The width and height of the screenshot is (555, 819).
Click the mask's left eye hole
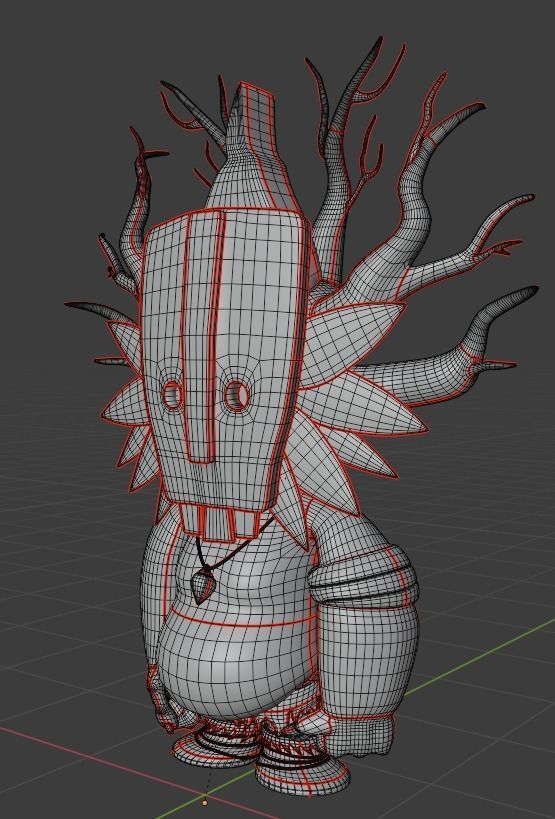(x=172, y=395)
